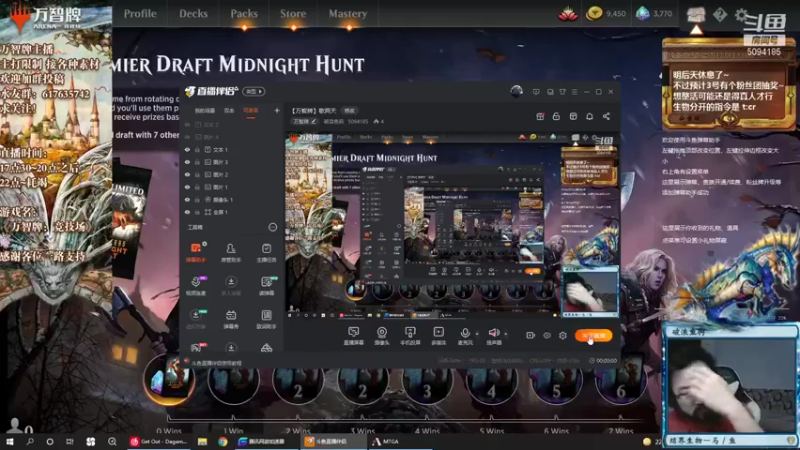Click the gift box icon in stream header
Image resolution: width=800 pixels, height=450 pixels.
pyautogui.click(x=540, y=116)
